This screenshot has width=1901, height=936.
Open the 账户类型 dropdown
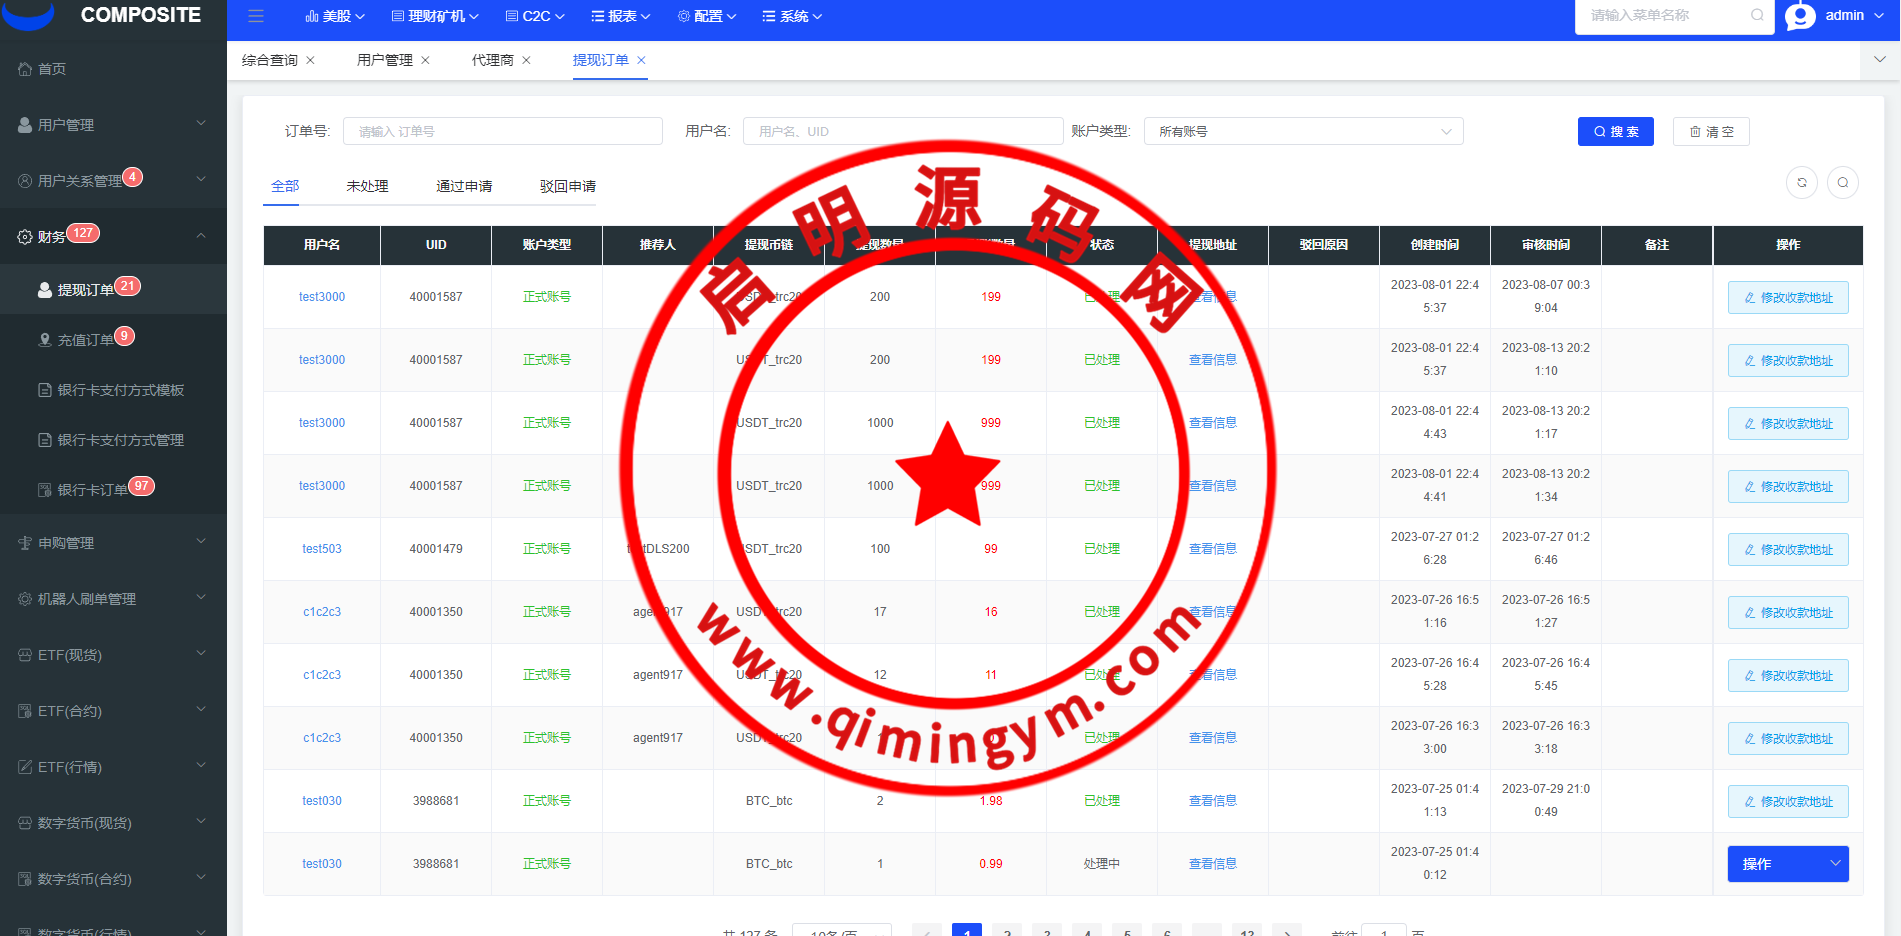(1303, 132)
